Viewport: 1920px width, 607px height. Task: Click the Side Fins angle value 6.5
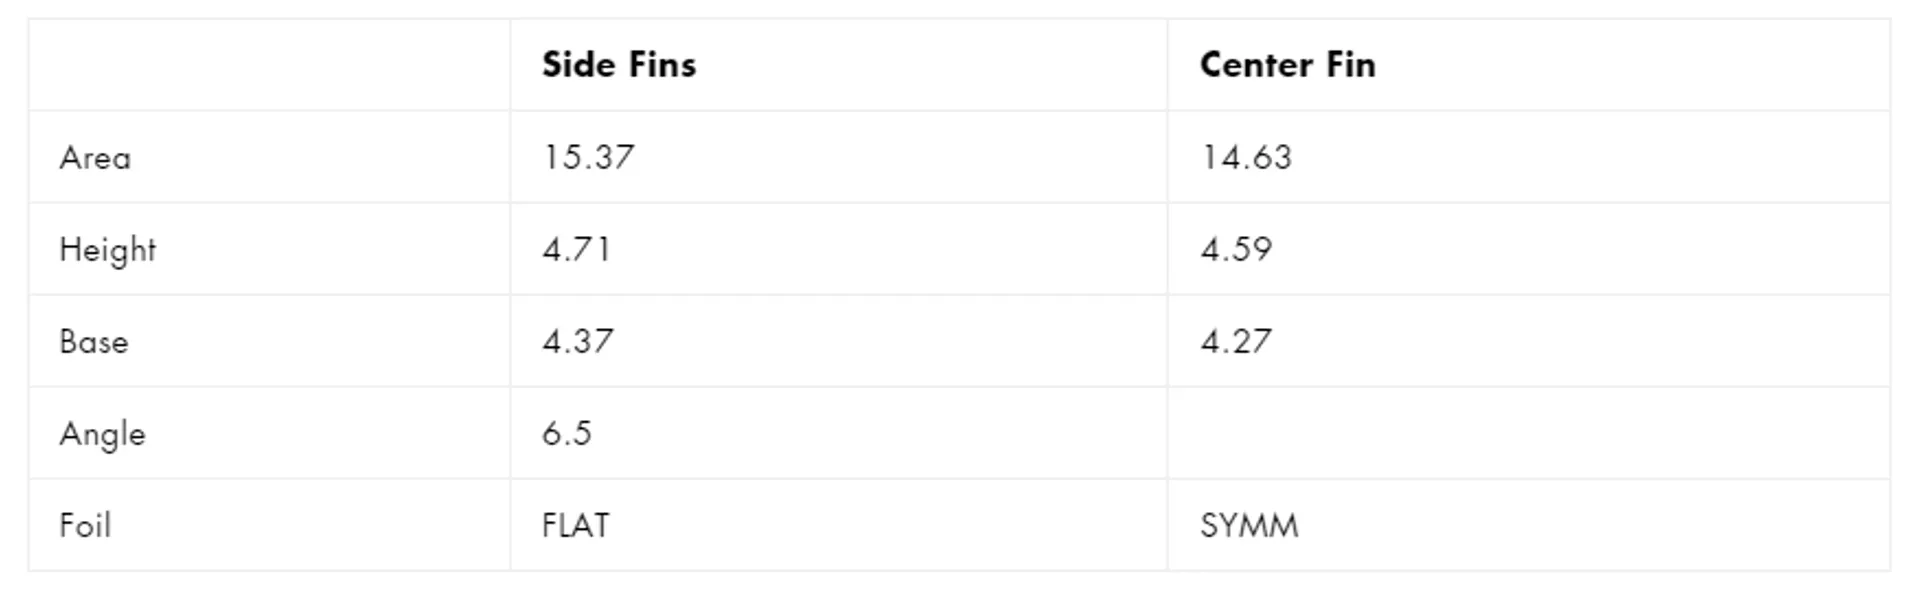567,433
